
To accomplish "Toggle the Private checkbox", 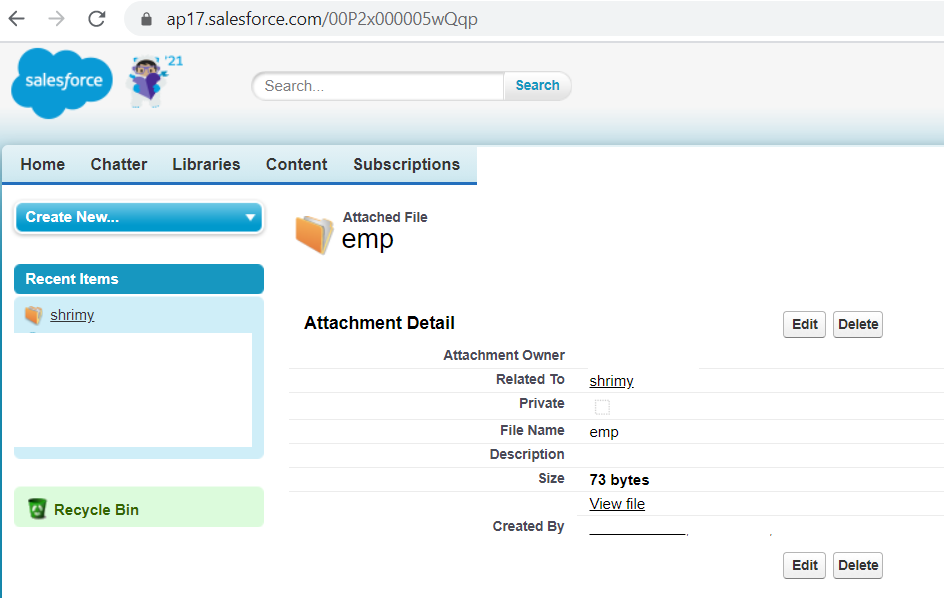I will (602, 406).
